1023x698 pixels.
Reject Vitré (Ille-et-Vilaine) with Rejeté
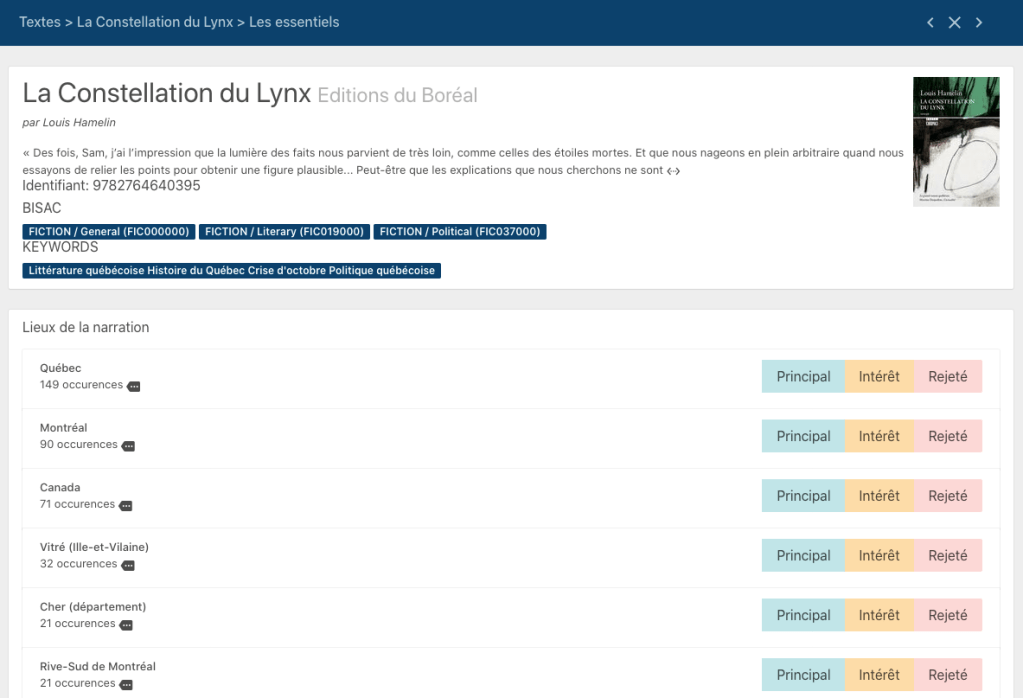[947, 556]
